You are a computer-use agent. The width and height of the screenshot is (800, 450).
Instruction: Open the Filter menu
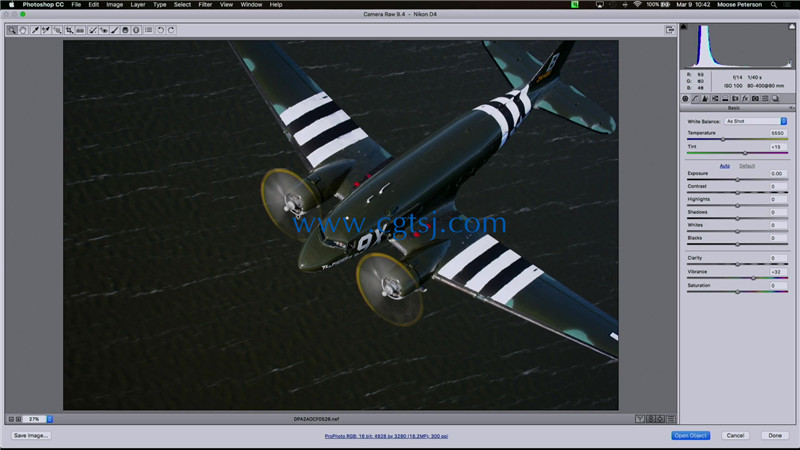tap(205, 5)
